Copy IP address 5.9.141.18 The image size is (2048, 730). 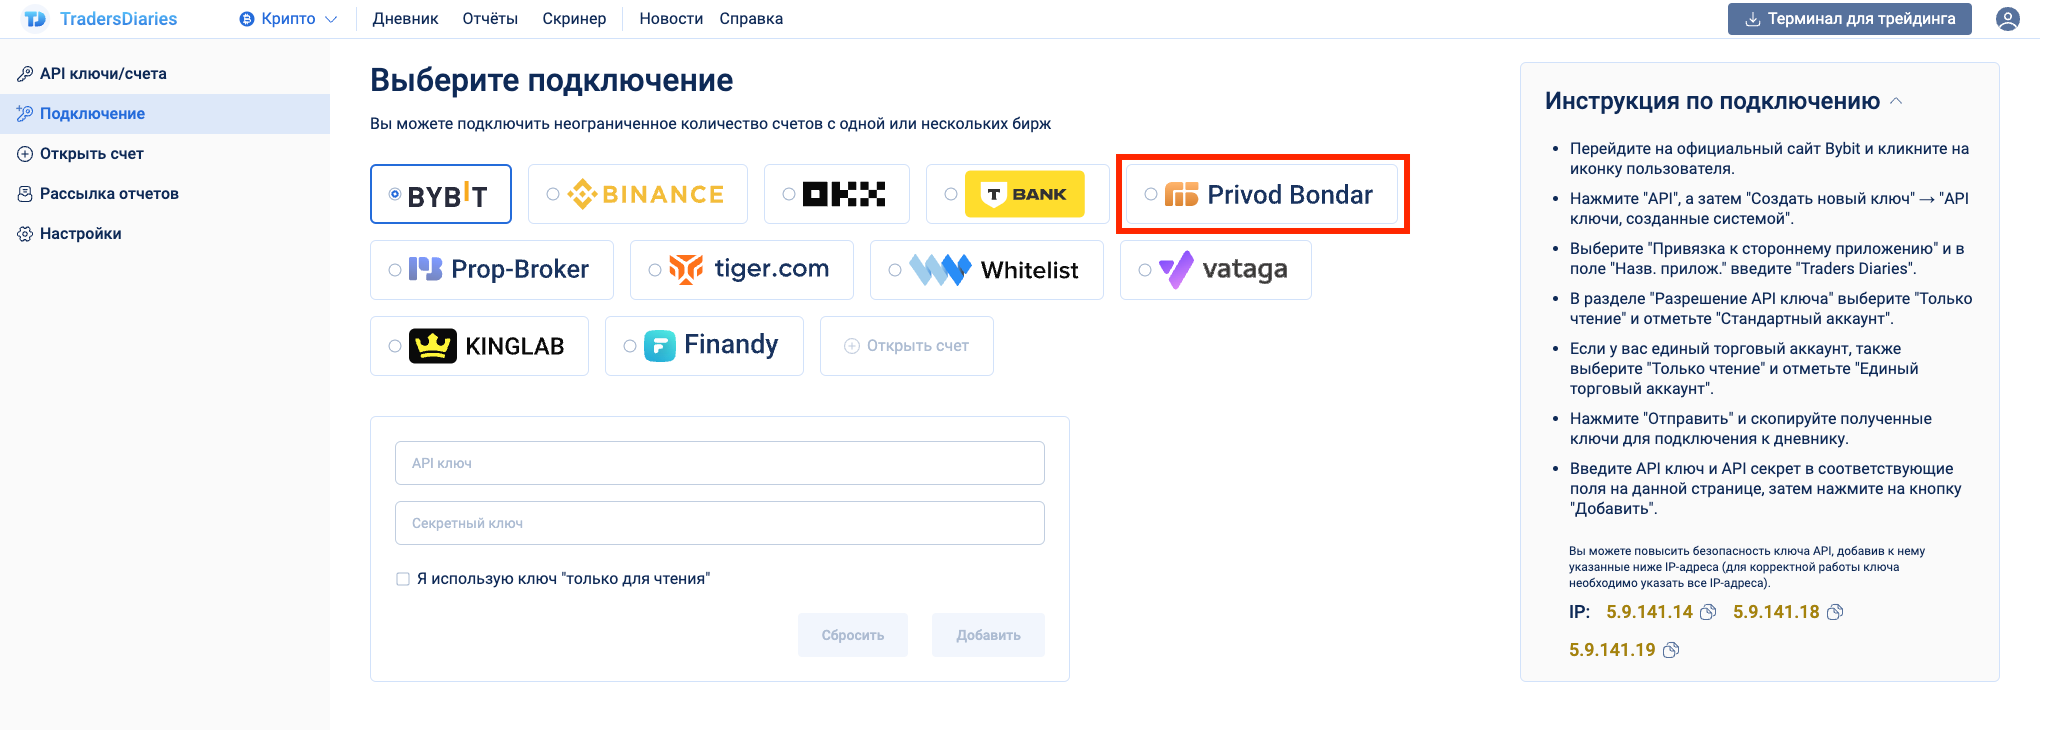(x=1835, y=612)
